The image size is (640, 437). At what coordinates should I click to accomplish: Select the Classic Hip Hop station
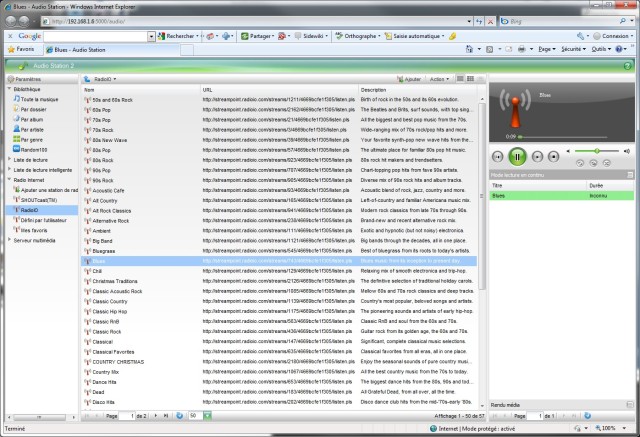(279, 311)
